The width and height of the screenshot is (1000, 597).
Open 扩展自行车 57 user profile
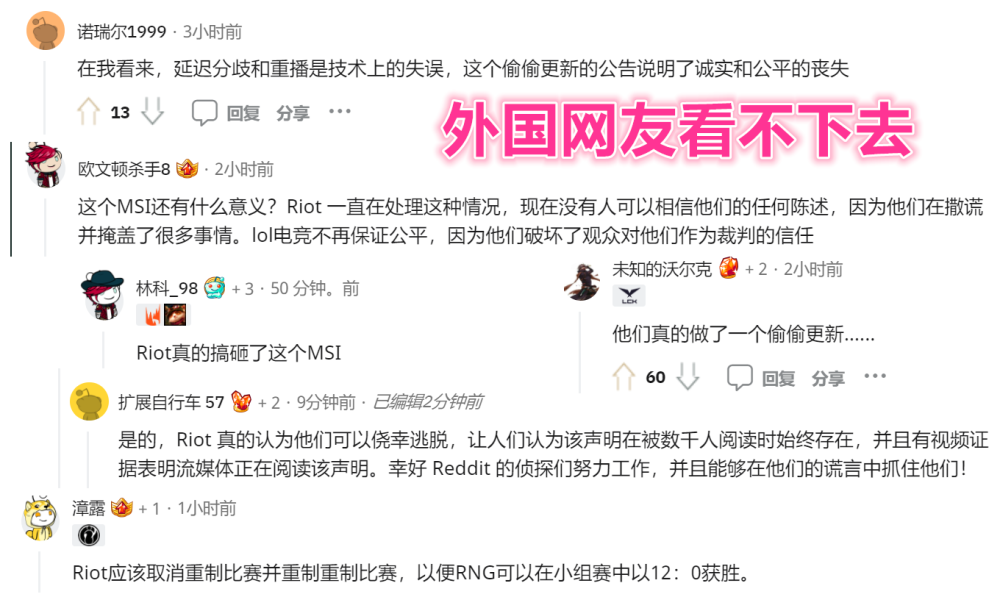point(171,402)
